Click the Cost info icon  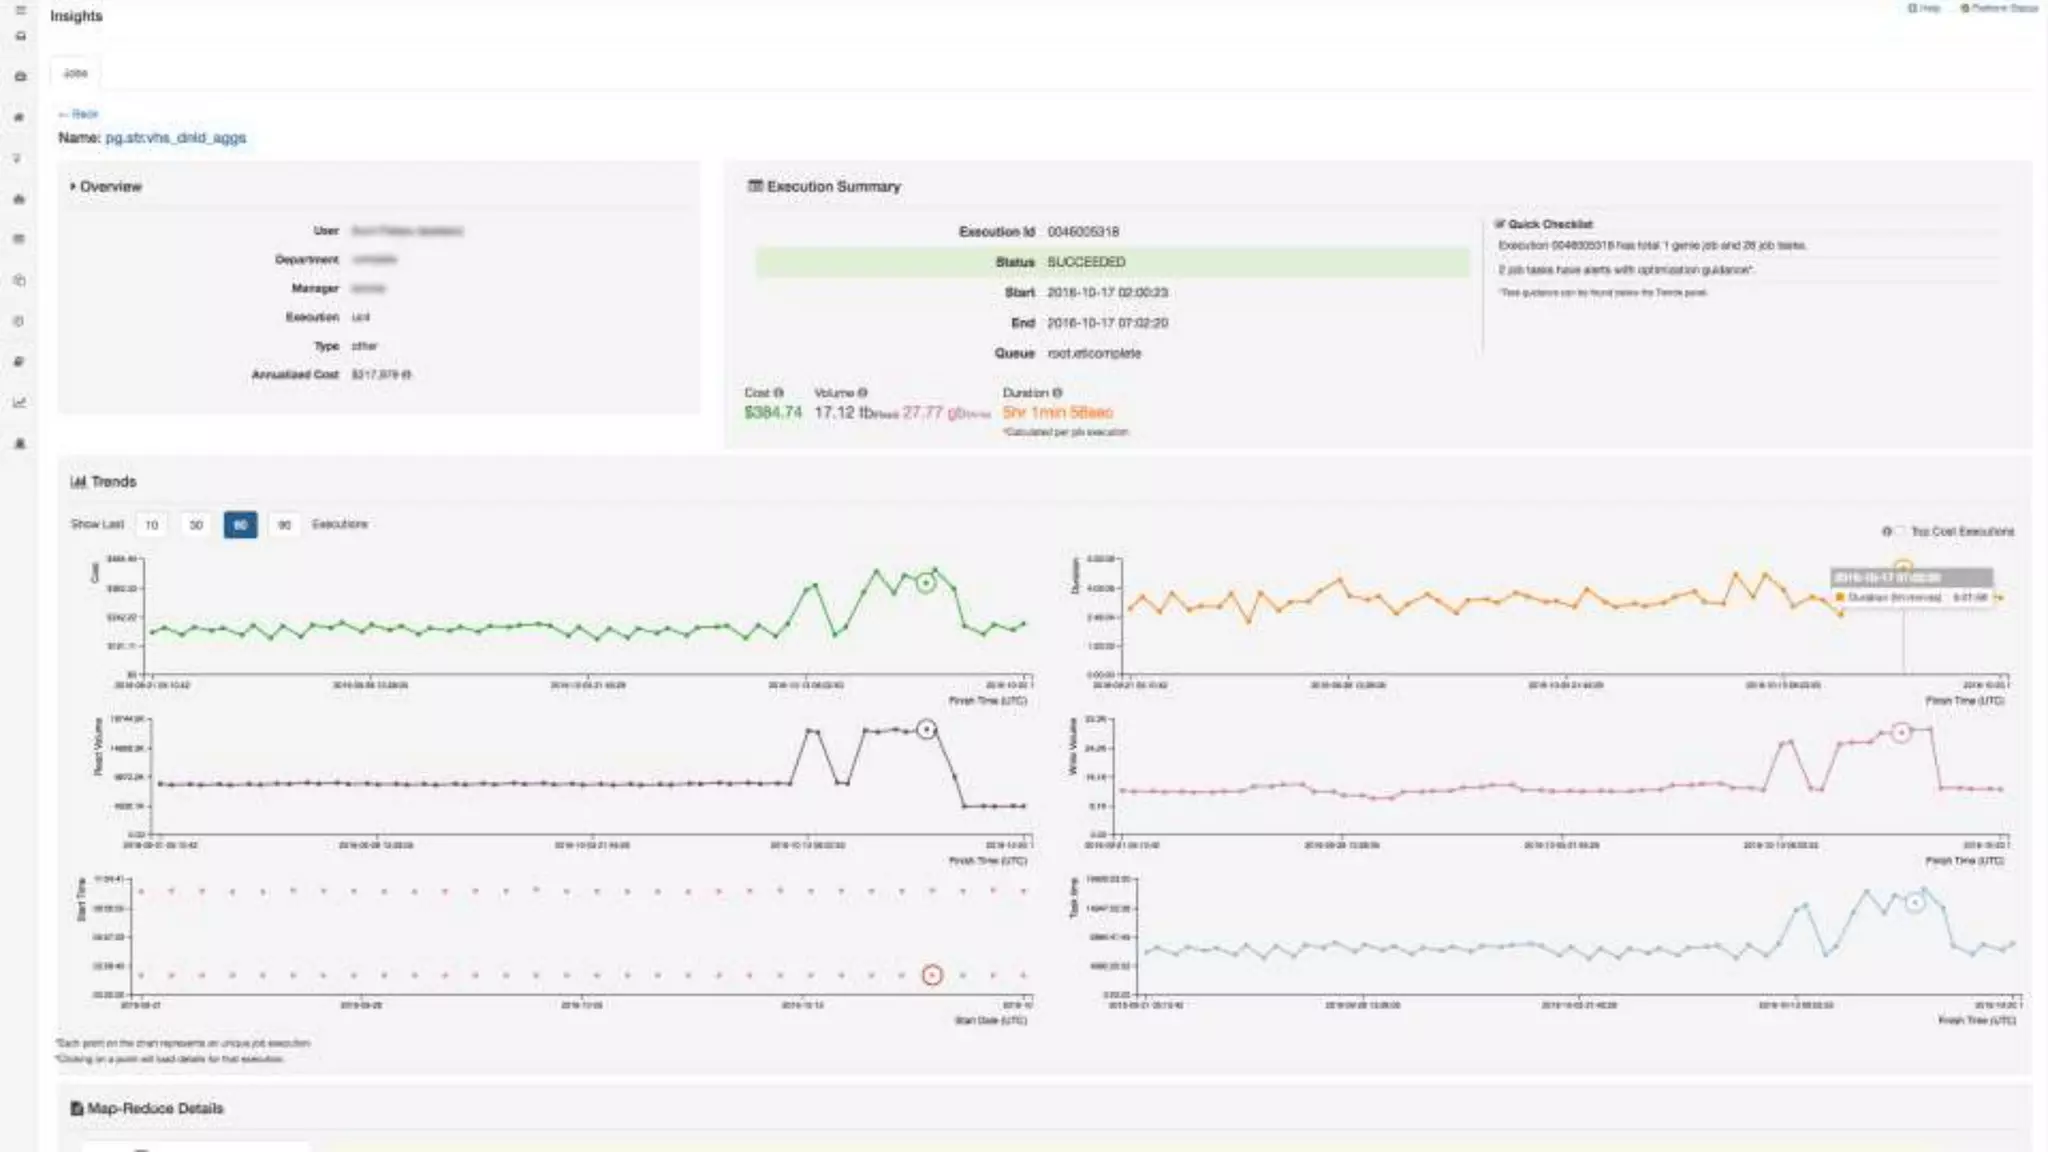(x=779, y=393)
